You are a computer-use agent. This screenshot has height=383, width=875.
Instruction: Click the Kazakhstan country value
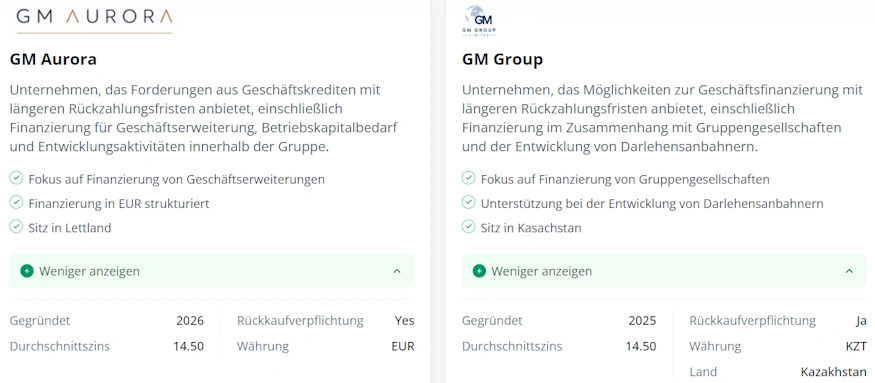[x=834, y=372]
